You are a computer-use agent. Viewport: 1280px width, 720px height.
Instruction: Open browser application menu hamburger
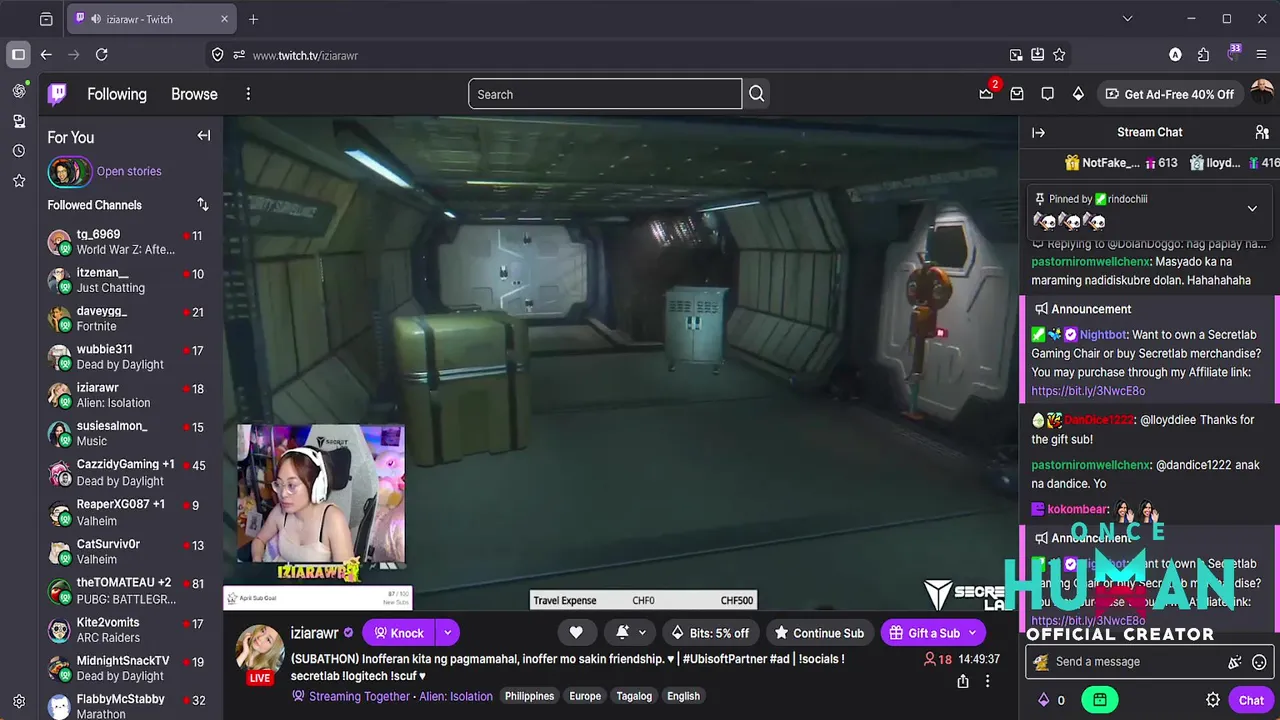[1261, 55]
